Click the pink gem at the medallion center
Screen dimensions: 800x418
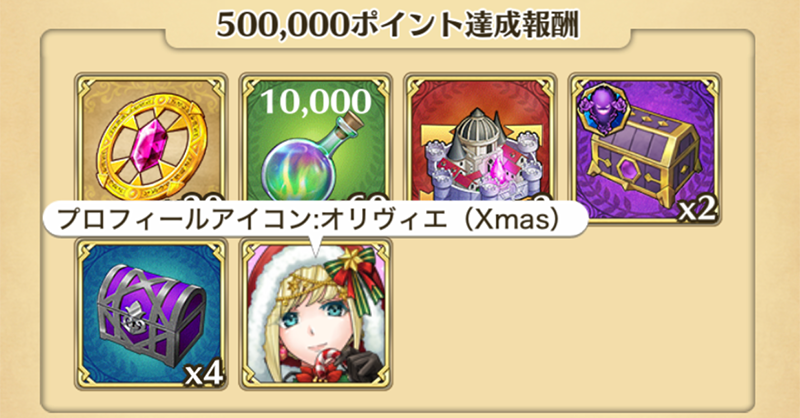(x=150, y=145)
